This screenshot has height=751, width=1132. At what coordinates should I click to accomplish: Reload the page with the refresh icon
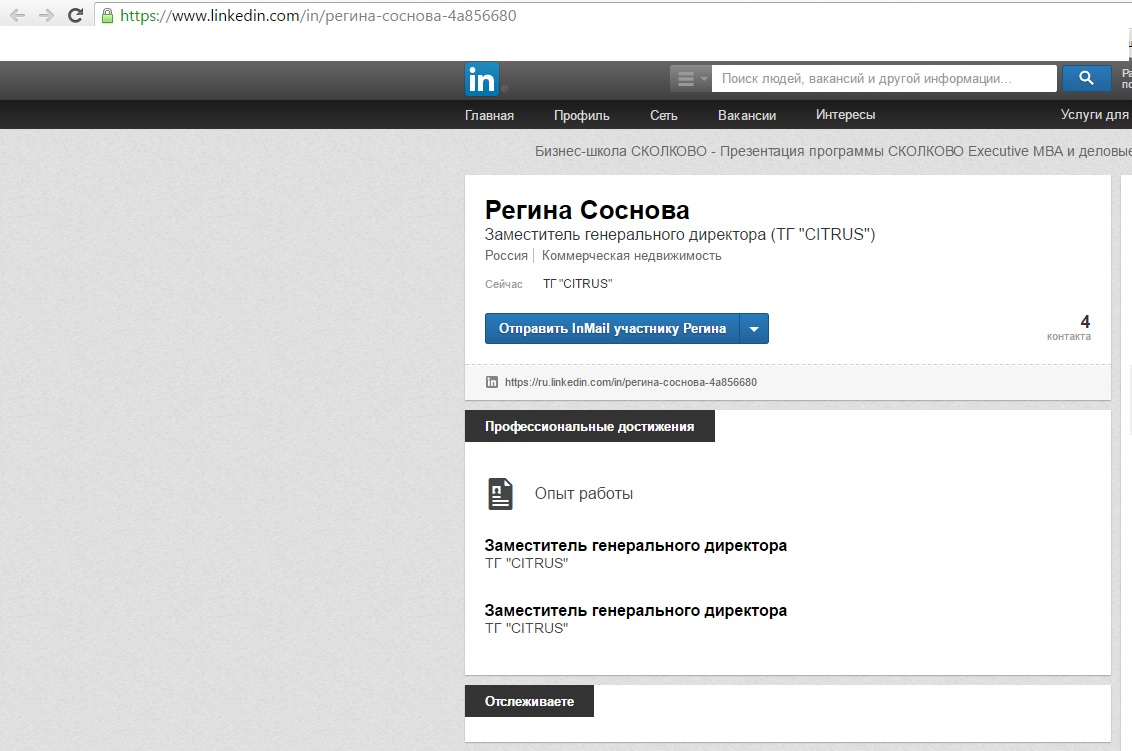coord(75,16)
